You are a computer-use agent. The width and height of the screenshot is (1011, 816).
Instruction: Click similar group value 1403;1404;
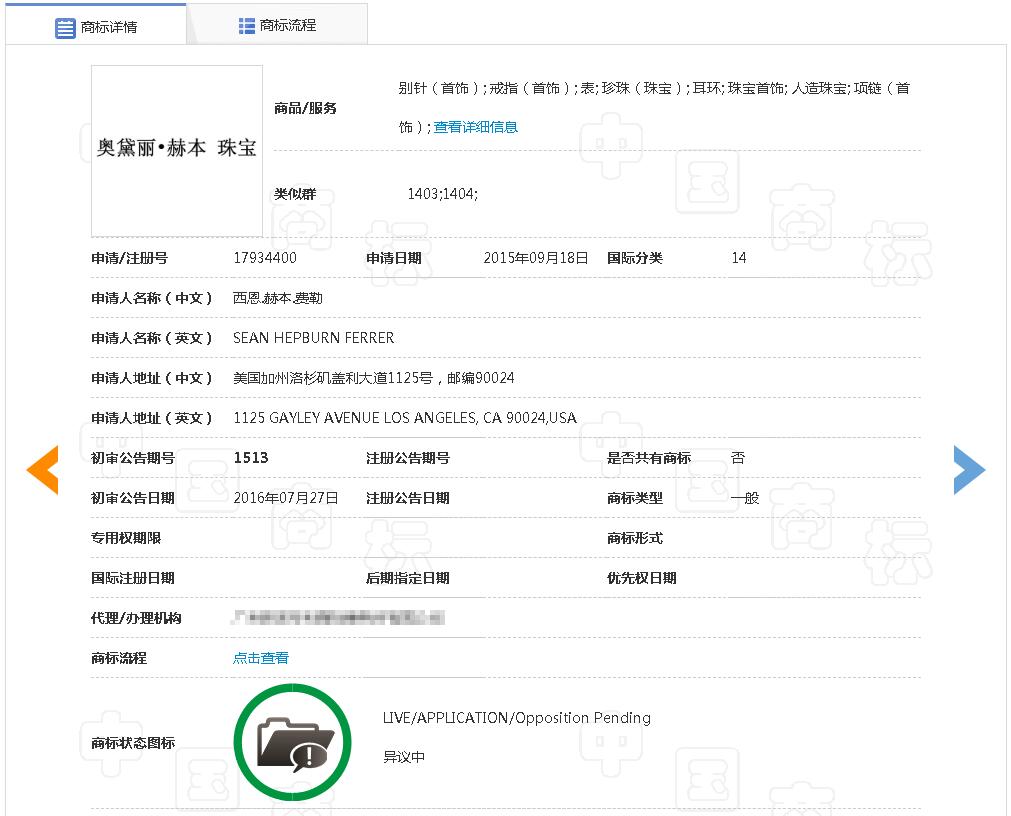[x=443, y=193]
